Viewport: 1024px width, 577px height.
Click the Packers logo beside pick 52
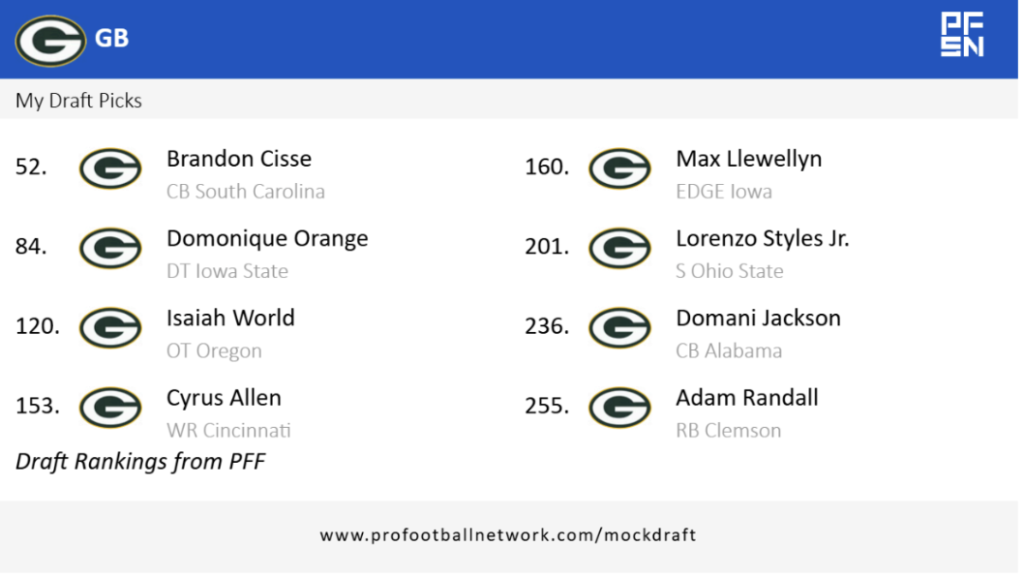click(110, 168)
